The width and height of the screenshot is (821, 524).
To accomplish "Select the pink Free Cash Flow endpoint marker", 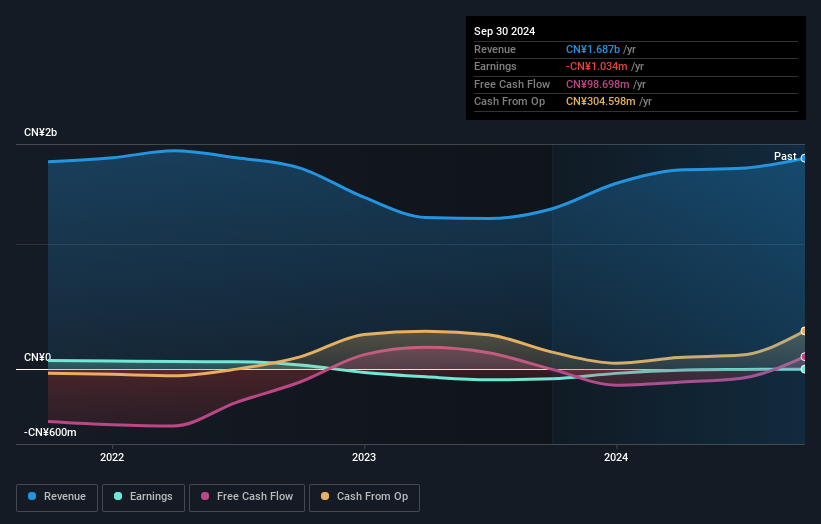I will click(x=804, y=357).
